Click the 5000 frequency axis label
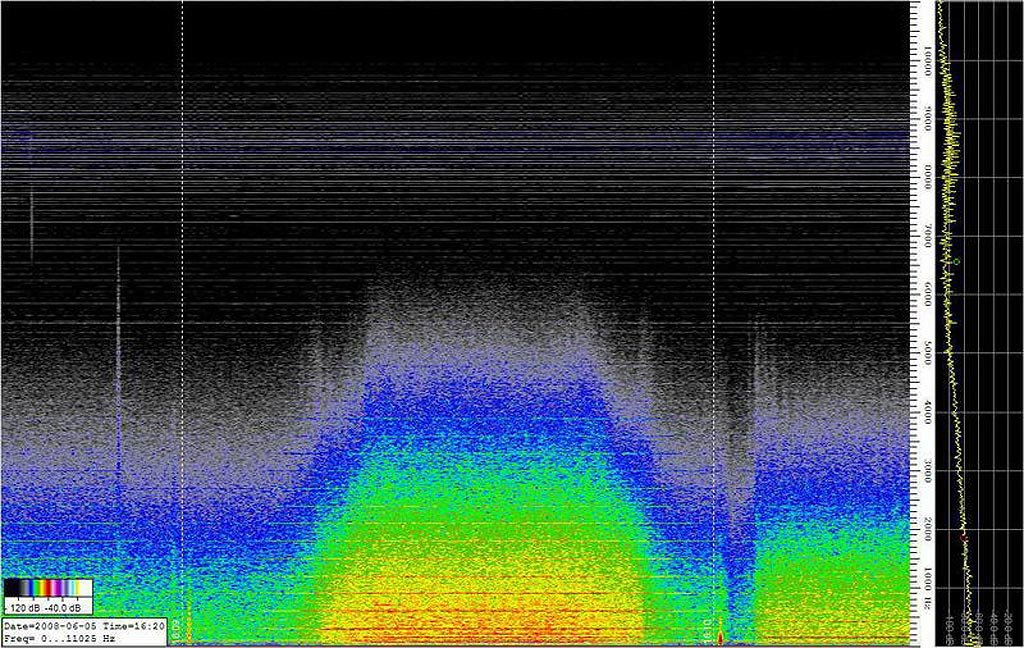 (x=926, y=354)
